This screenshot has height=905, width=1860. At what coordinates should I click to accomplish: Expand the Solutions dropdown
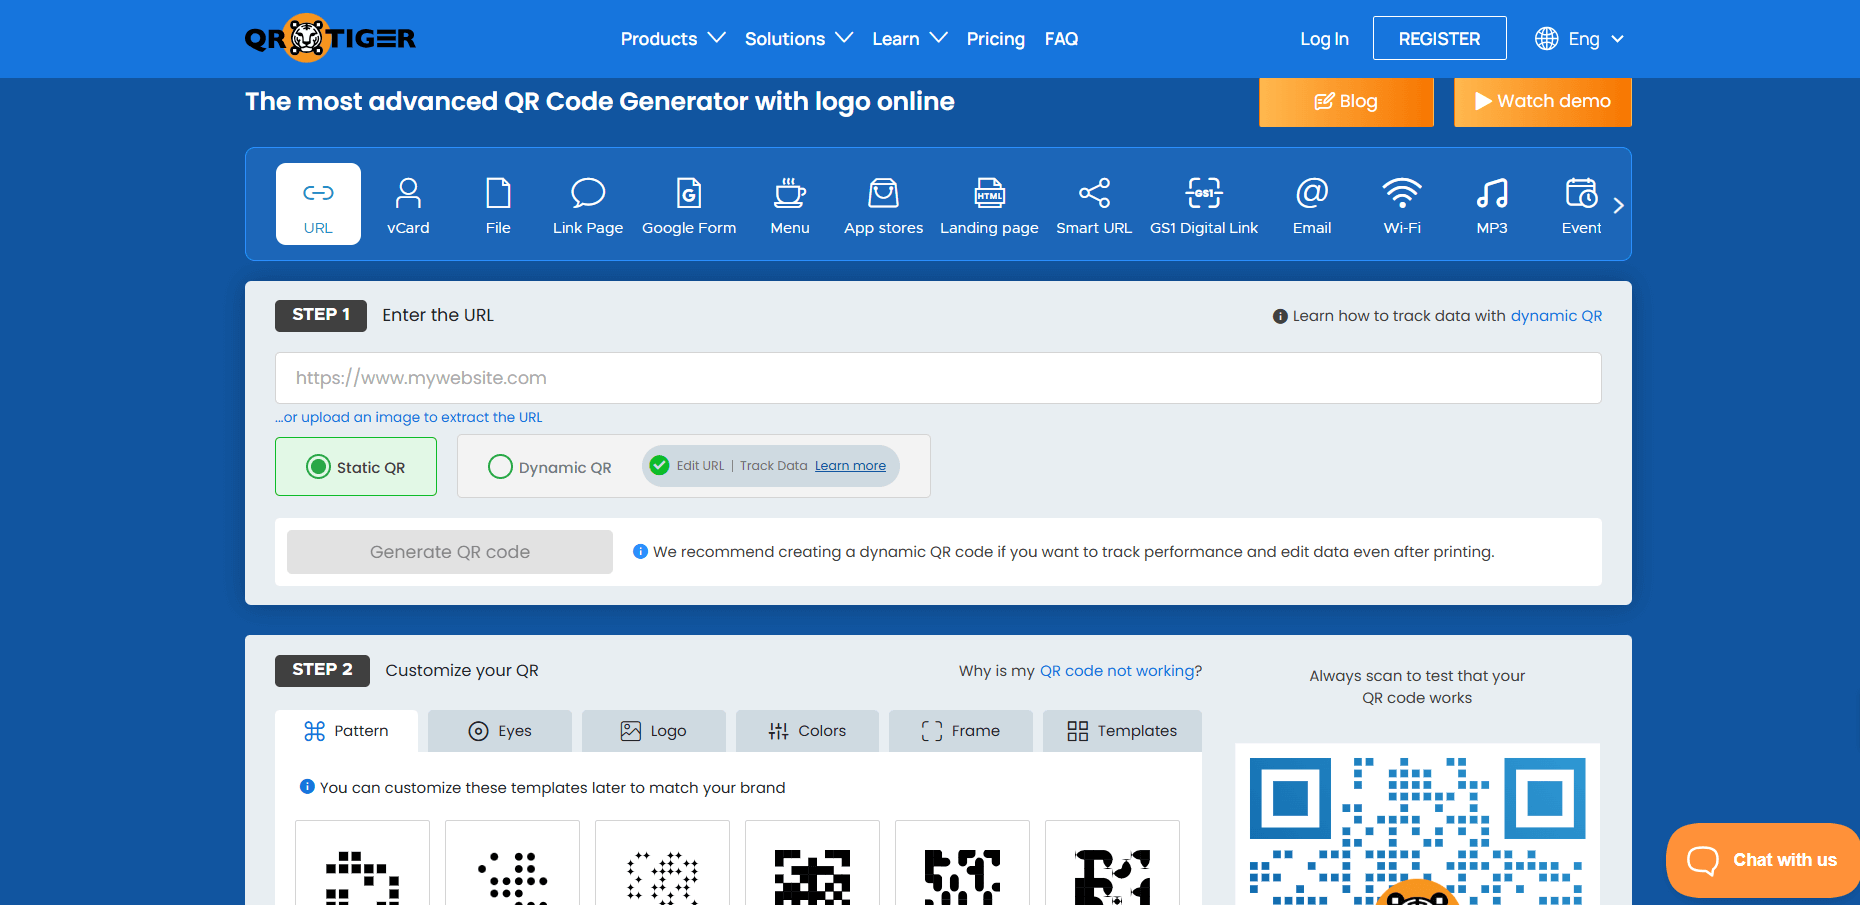point(799,39)
